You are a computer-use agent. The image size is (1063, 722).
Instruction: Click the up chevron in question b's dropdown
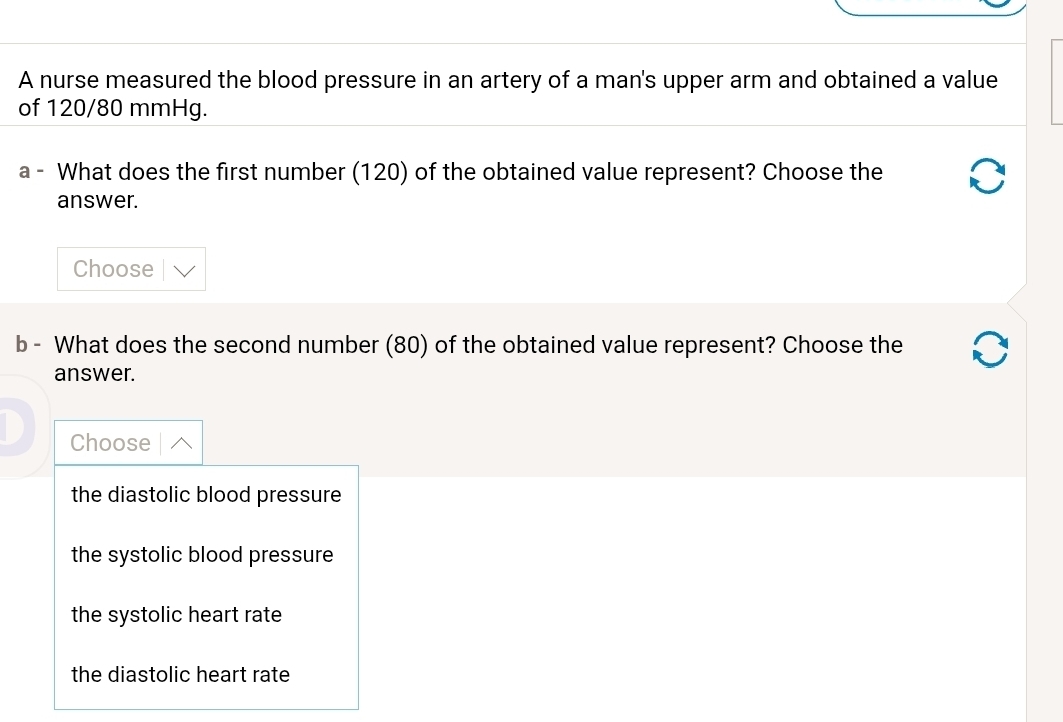(x=181, y=443)
